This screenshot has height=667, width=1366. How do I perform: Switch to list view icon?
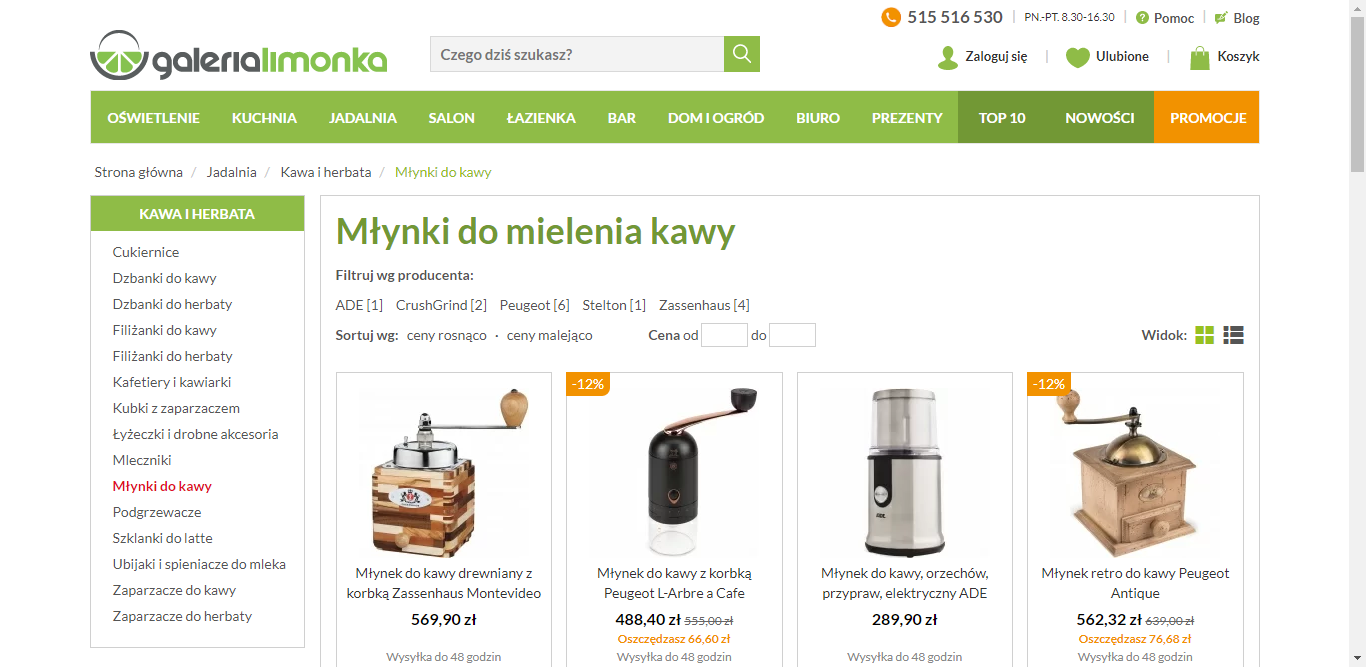[x=1233, y=335]
